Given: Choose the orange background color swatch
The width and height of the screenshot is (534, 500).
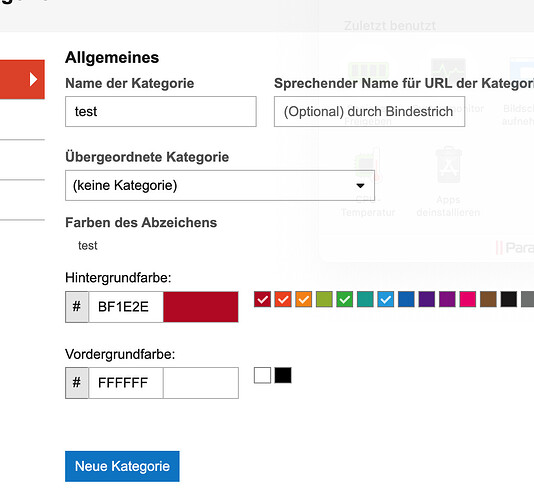Looking at the screenshot, I should (x=303, y=299).
